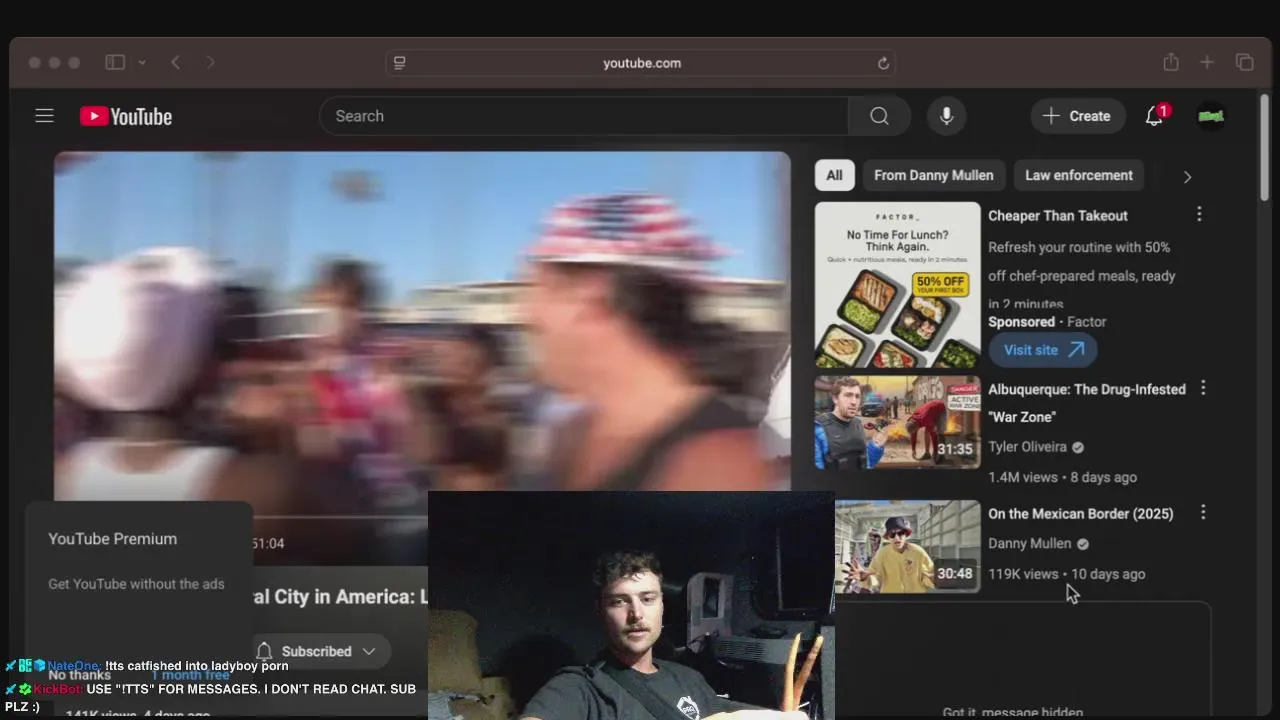Click '119K views • 10 days ago' text
The height and width of the screenshot is (720, 1280).
coord(1066,574)
